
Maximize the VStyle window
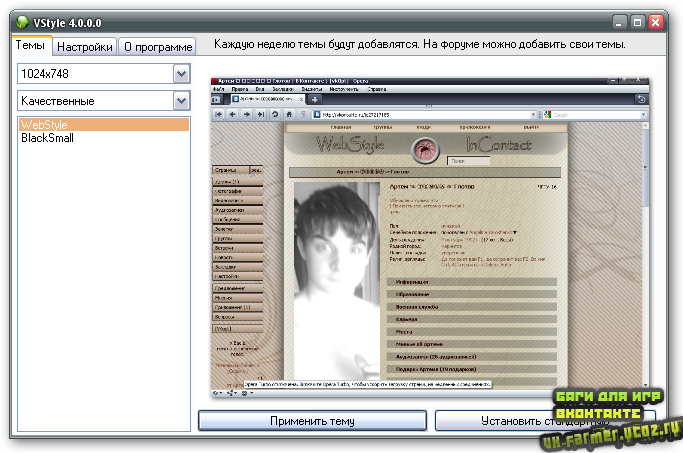tap(637, 22)
